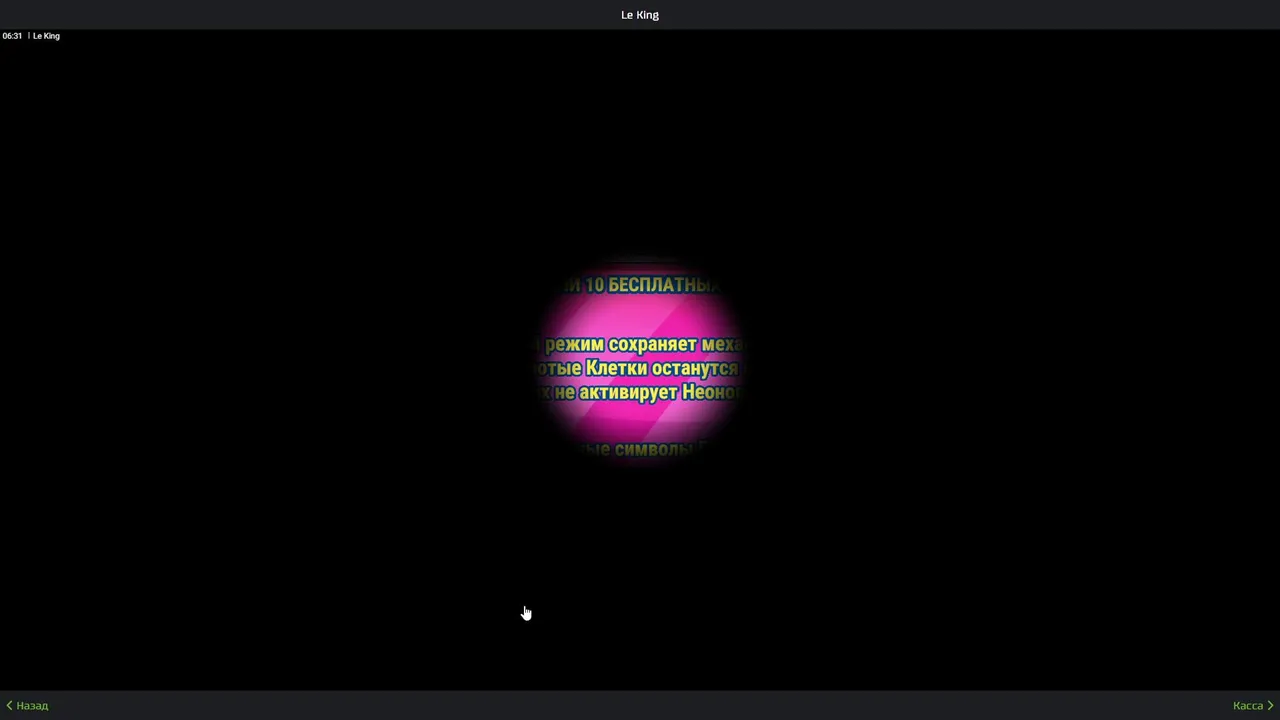1280x720 pixels.
Task: Click the pink circular game info panel
Action: (x=640, y=361)
